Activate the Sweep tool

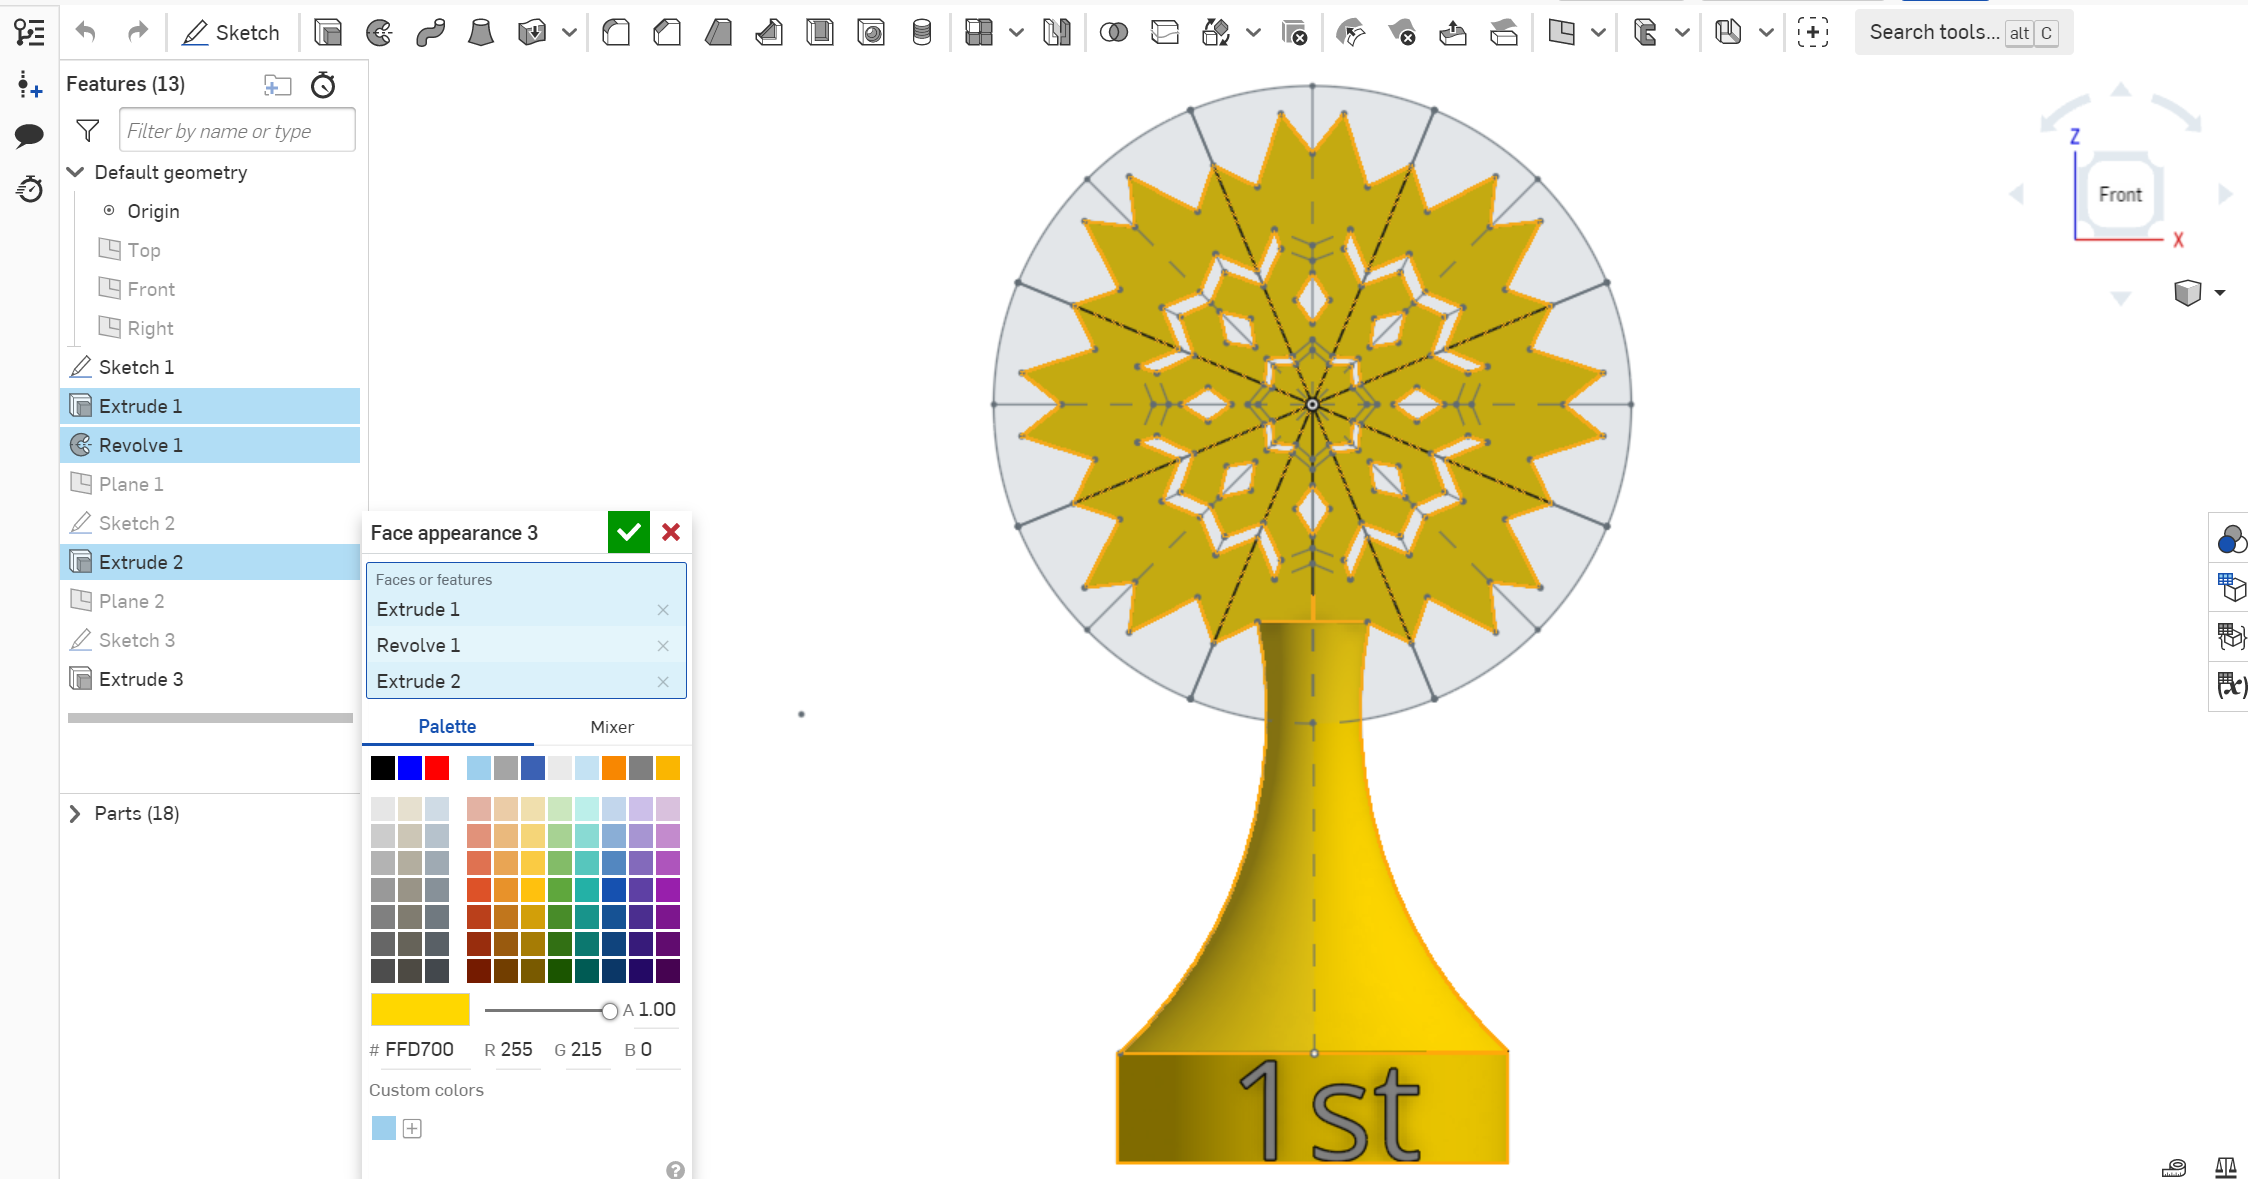430,32
